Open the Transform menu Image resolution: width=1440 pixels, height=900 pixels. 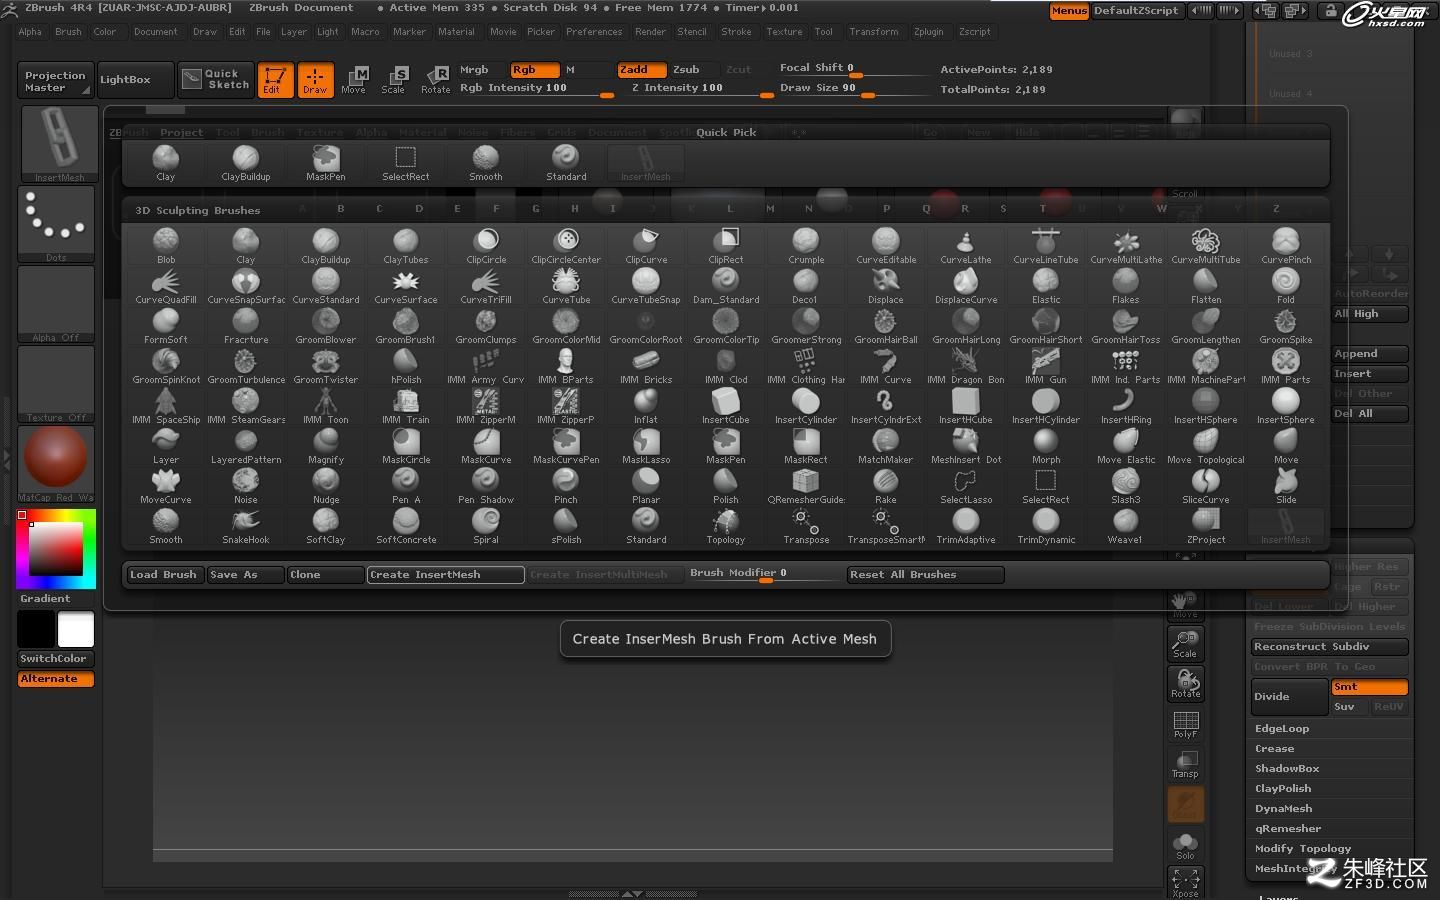(874, 32)
